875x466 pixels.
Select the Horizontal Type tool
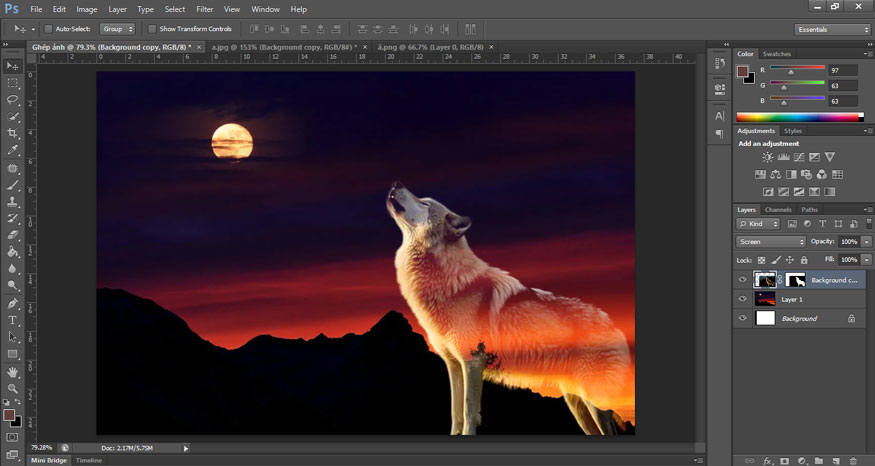(x=13, y=320)
